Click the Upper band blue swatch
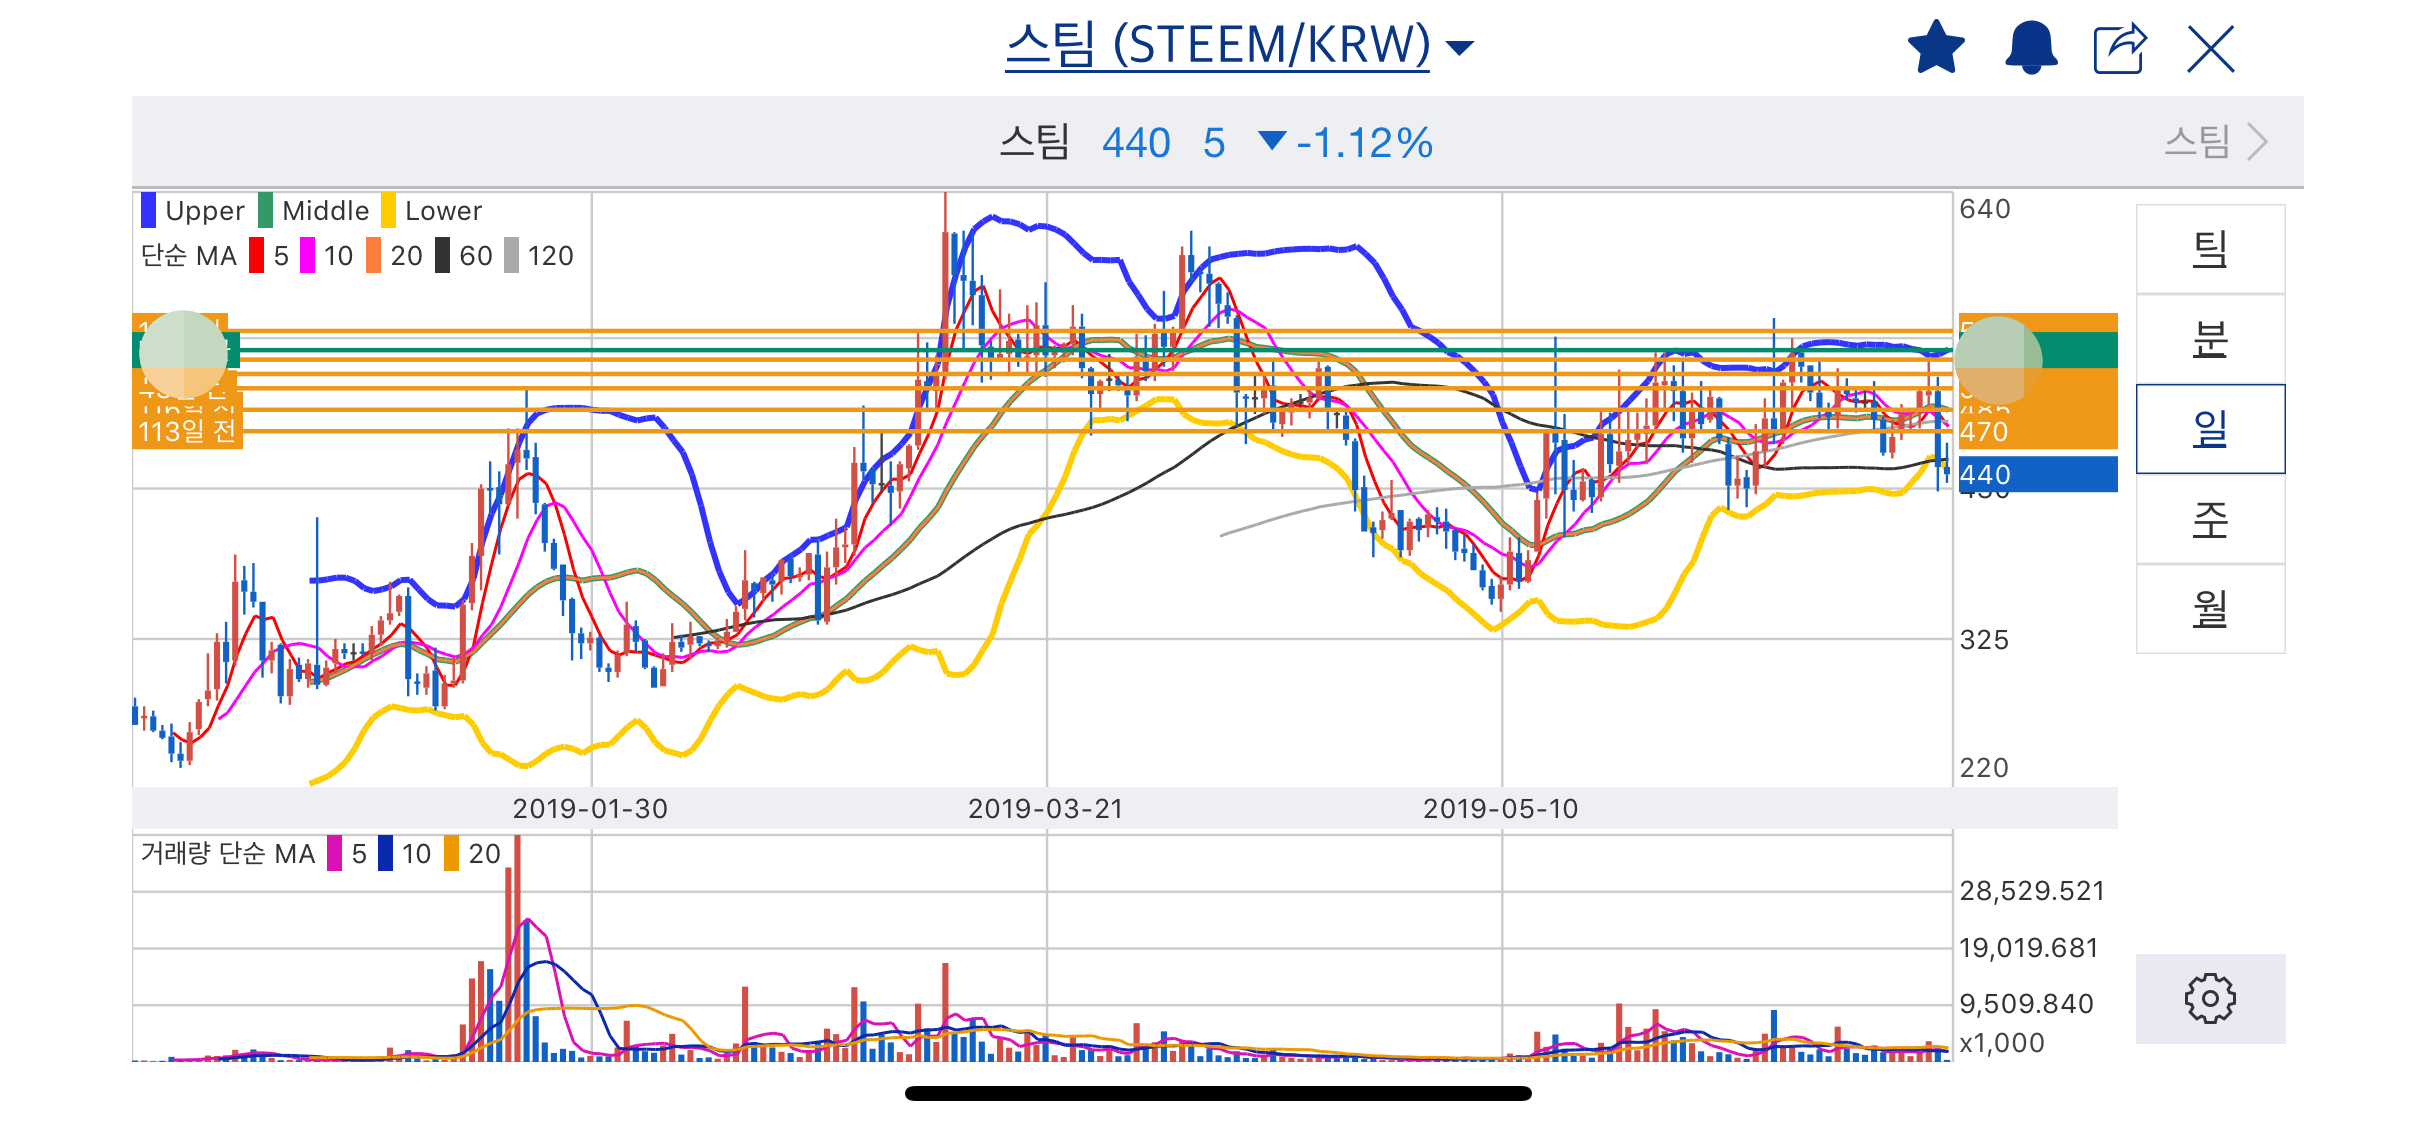 (x=148, y=210)
